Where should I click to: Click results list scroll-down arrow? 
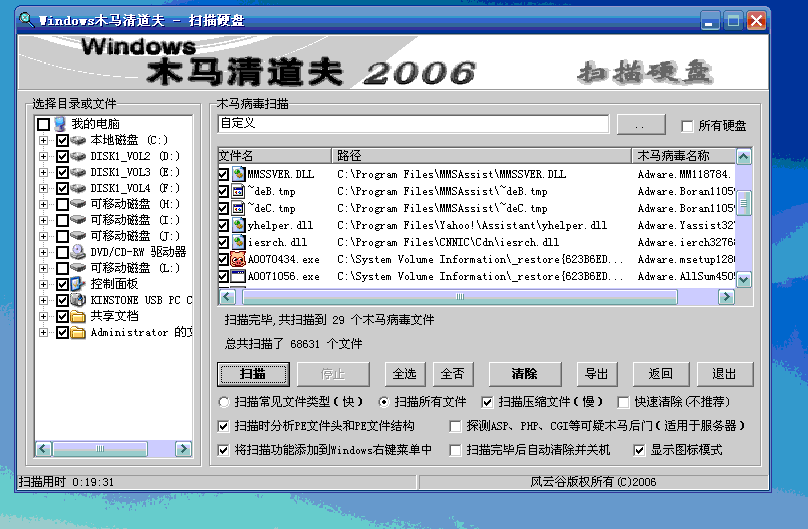pos(744,280)
